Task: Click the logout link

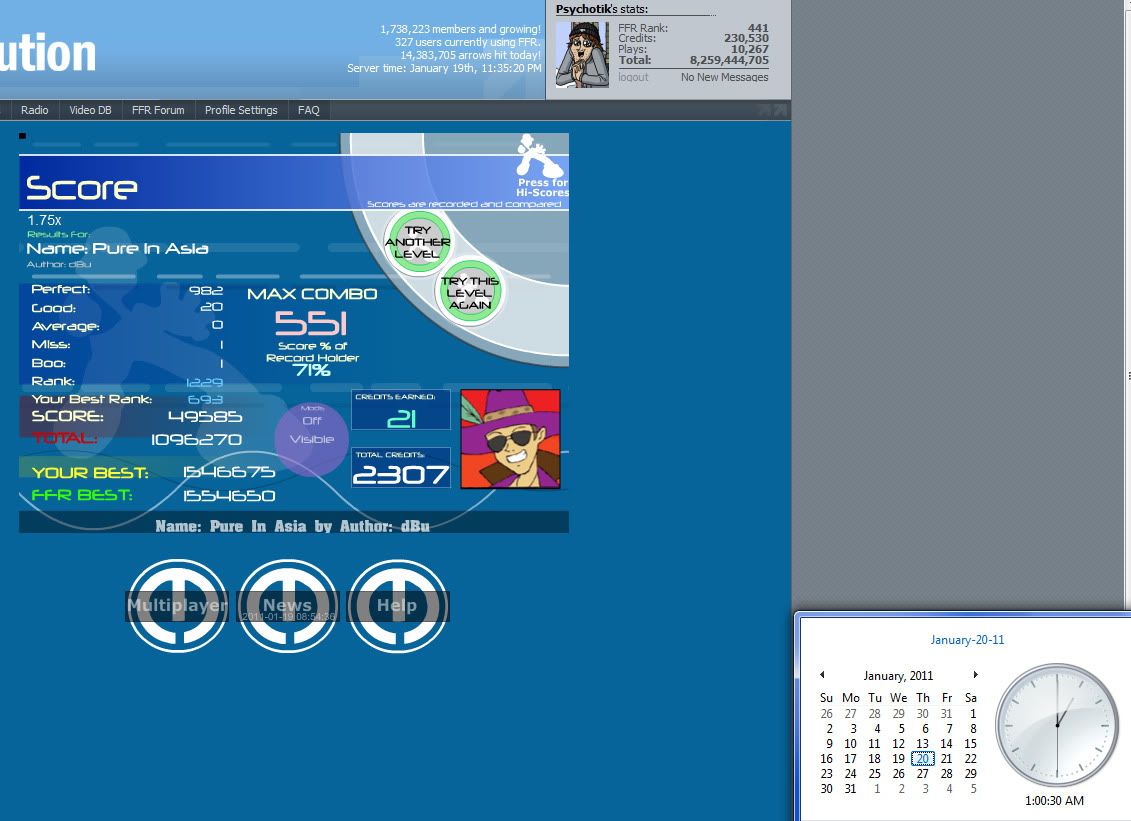Action: [633, 77]
